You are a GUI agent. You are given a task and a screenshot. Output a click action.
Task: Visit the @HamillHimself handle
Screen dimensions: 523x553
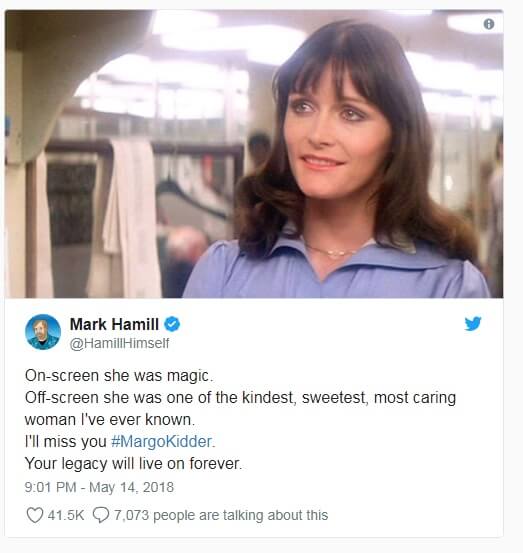pyautogui.click(x=119, y=343)
